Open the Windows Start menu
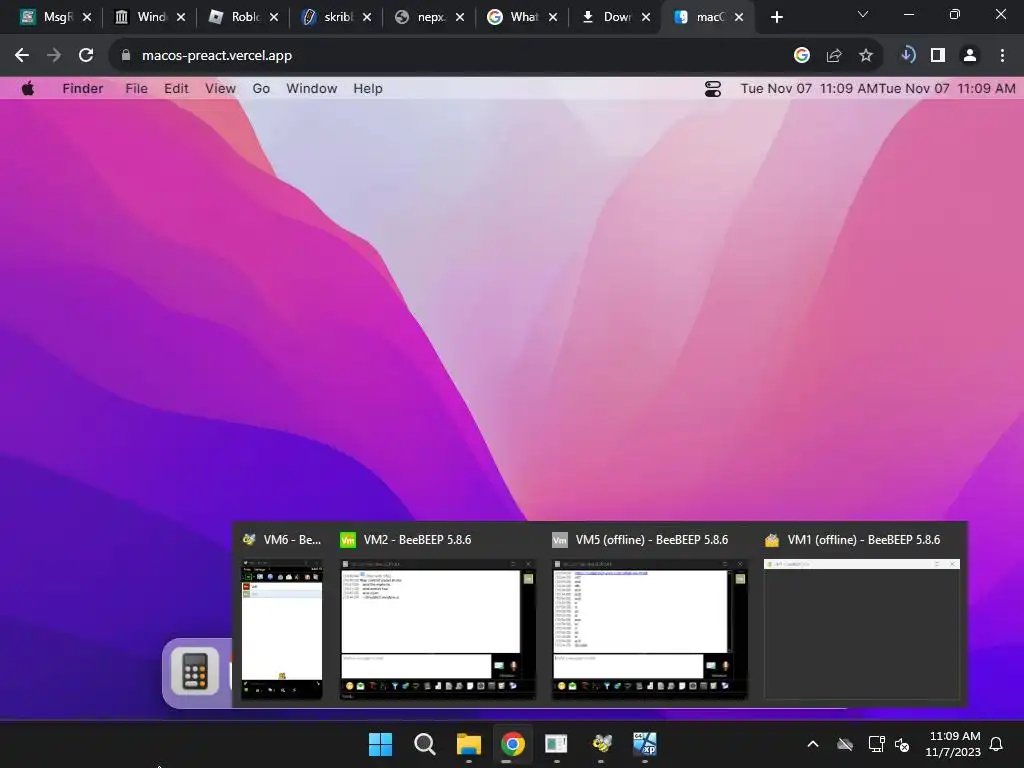Image resolution: width=1024 pixels, height=768 pixels. (x=380, y=744)
